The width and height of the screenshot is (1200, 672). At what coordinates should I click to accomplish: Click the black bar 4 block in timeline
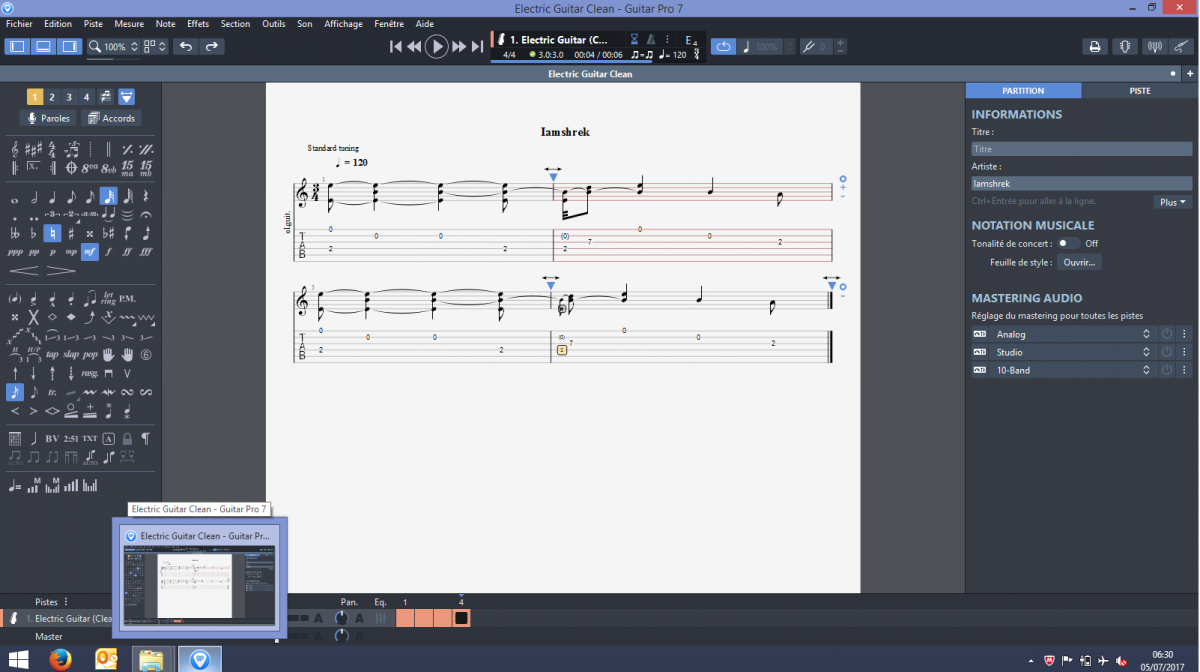tap(461, 618)
